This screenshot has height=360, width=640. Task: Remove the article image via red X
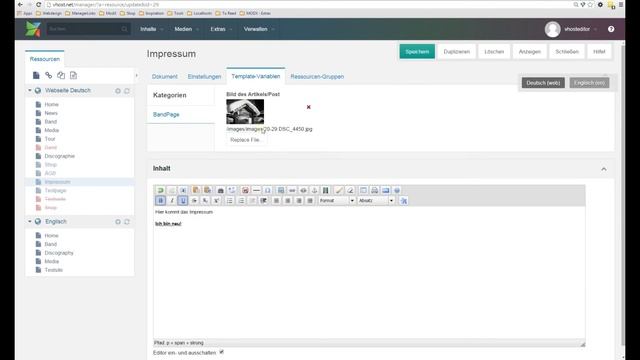(309, 107)
